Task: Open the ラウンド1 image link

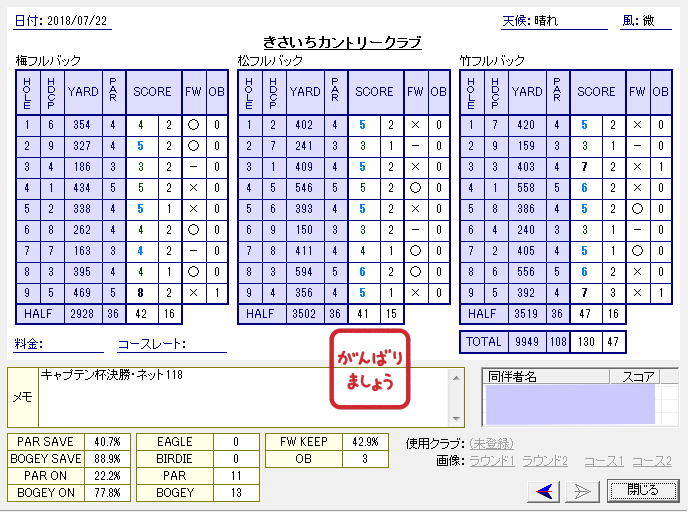Action: [492, 461]
